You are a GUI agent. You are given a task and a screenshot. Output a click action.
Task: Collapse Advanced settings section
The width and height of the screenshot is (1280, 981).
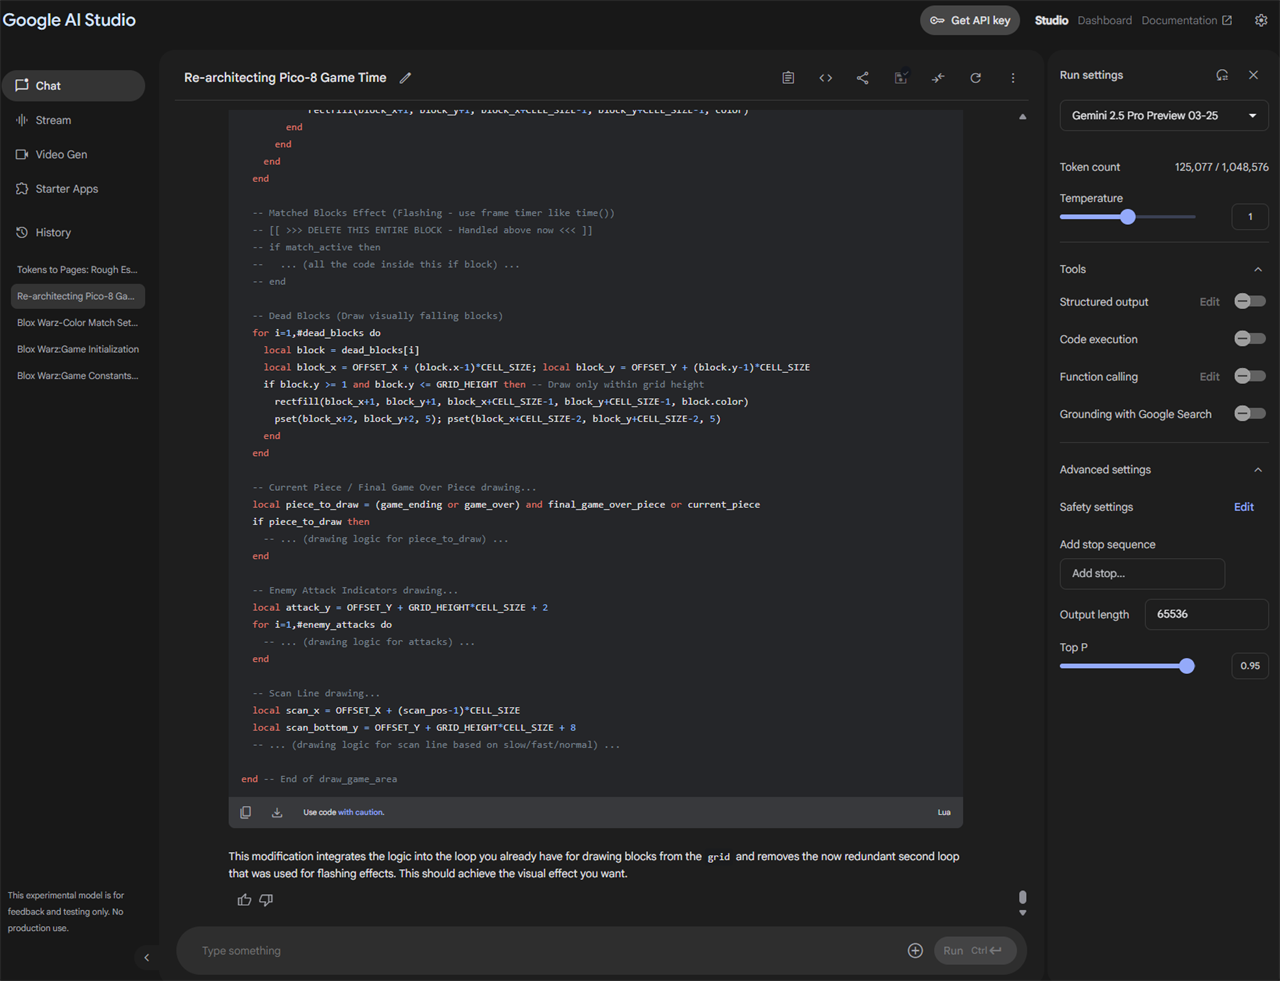pos(1258,470)
